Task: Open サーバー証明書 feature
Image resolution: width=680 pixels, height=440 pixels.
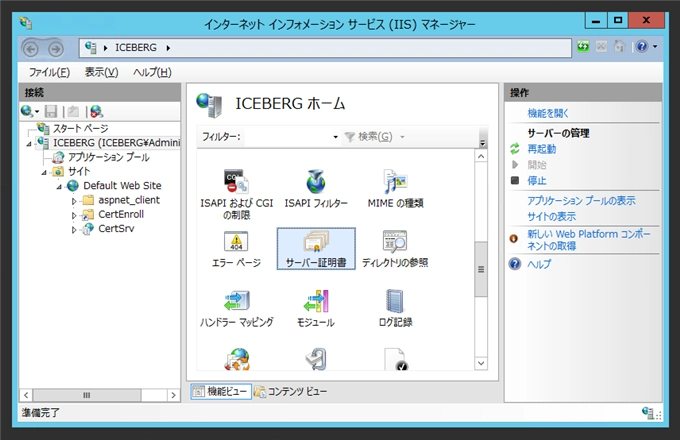Action: tap(316, 249)
